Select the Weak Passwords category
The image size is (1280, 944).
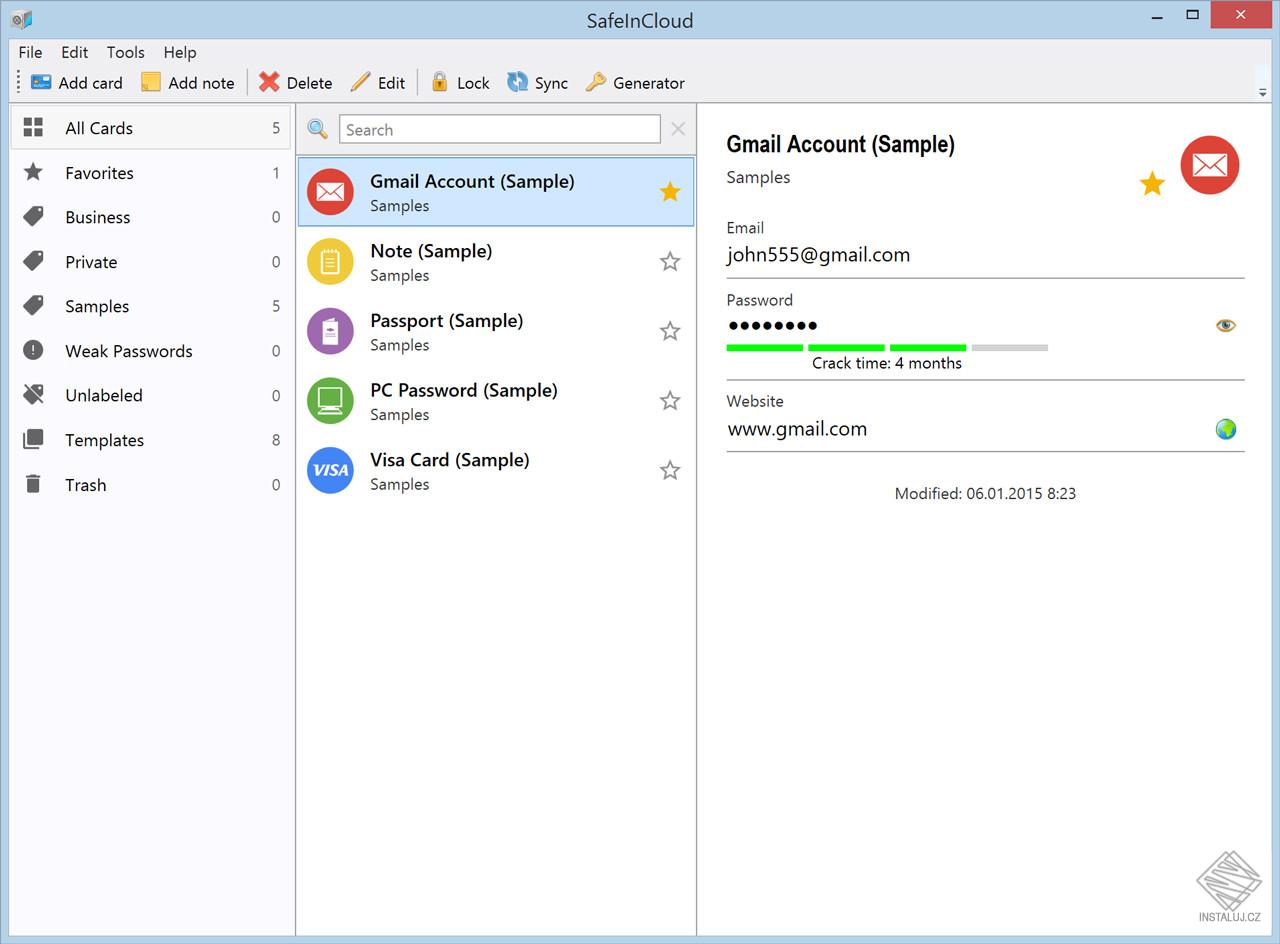coord(128,351)
